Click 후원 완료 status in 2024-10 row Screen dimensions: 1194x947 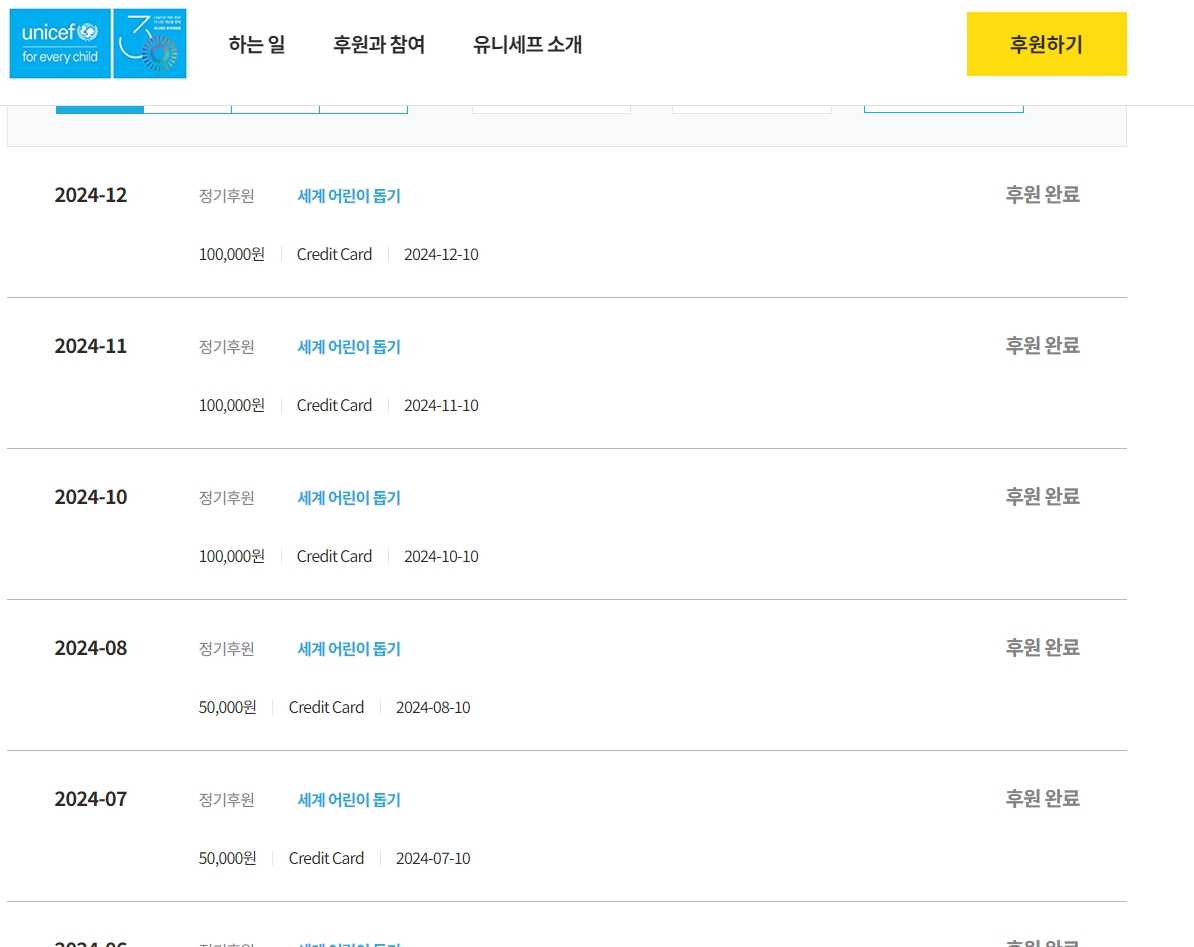coord(1042,497)
